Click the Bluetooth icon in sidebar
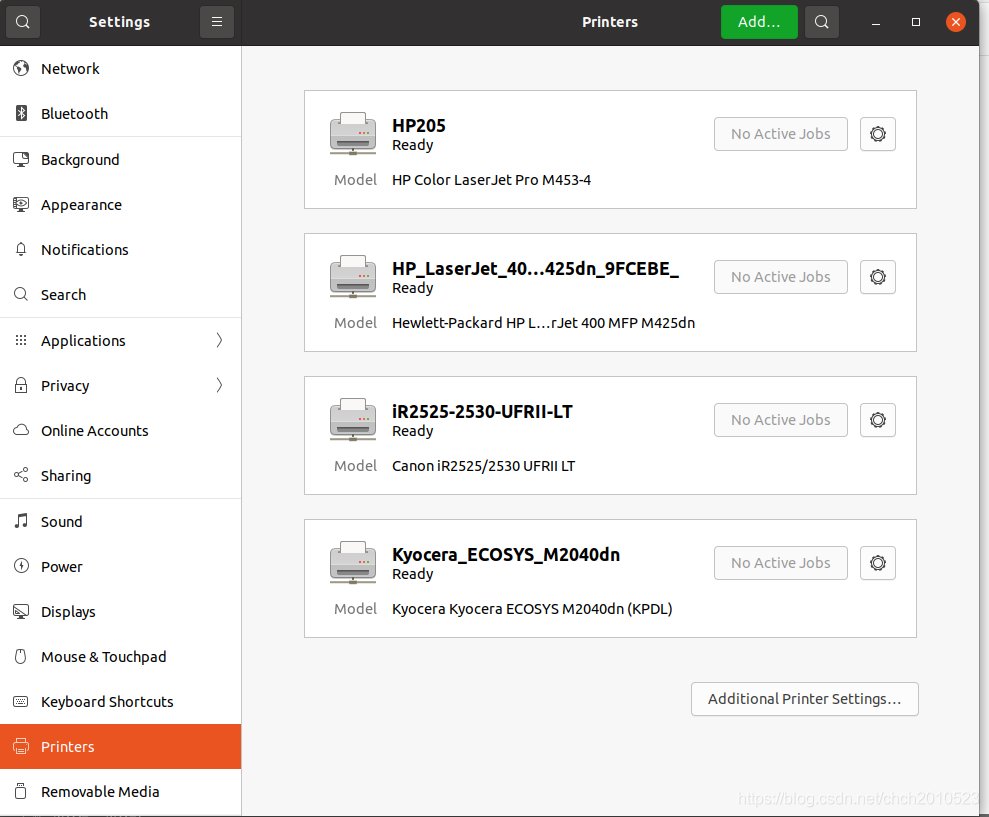This screenshot has width=989, height=817. pos(21,114)
